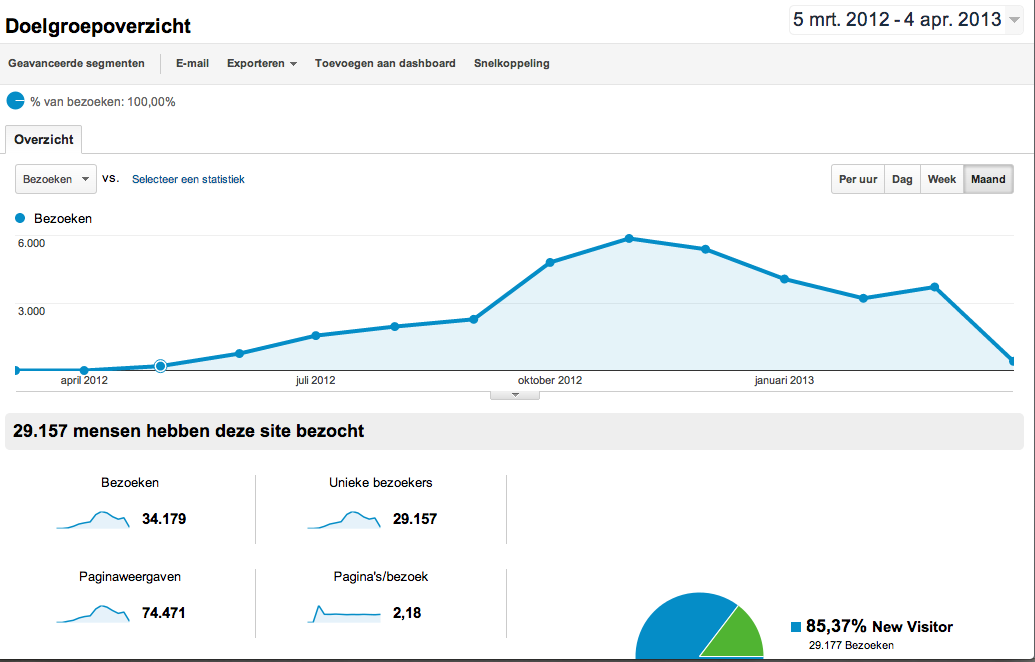
Task: Open the date range picker dropdown arrow
Action: tap(1014, 20)
